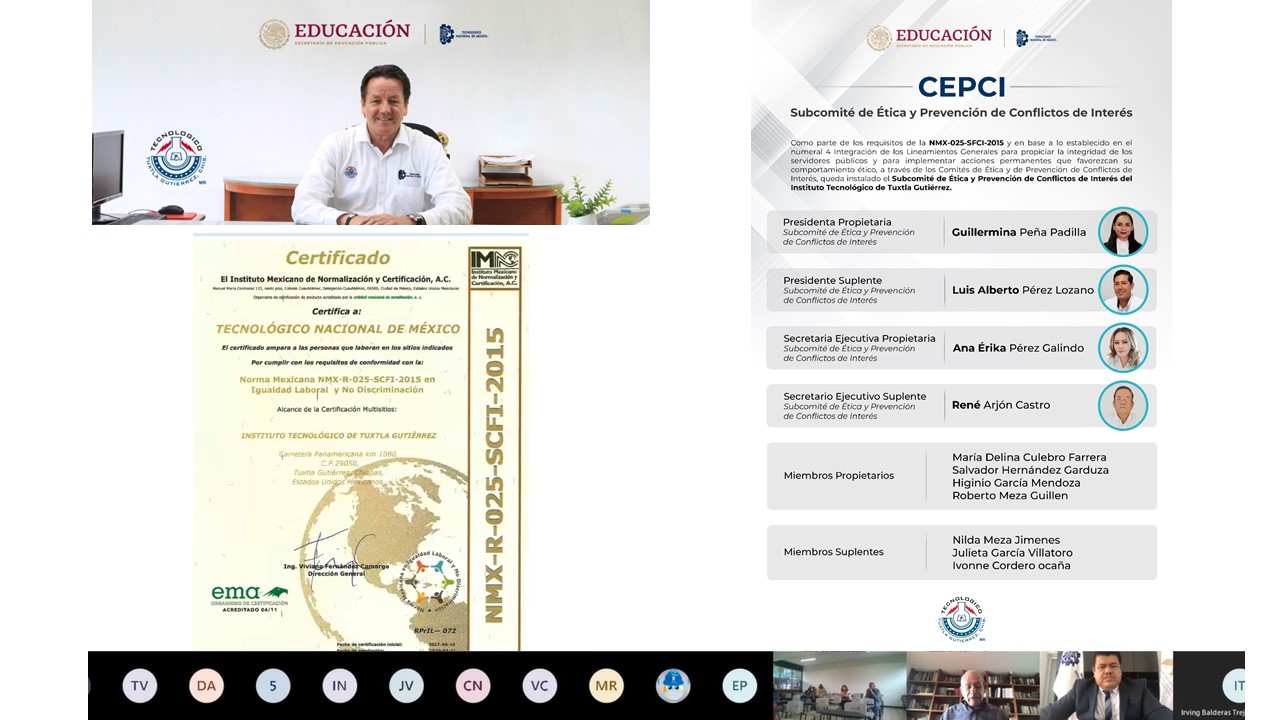
Task: Click the Secretaria Ejecutiva Propietaria label
Action: point(859,339)
